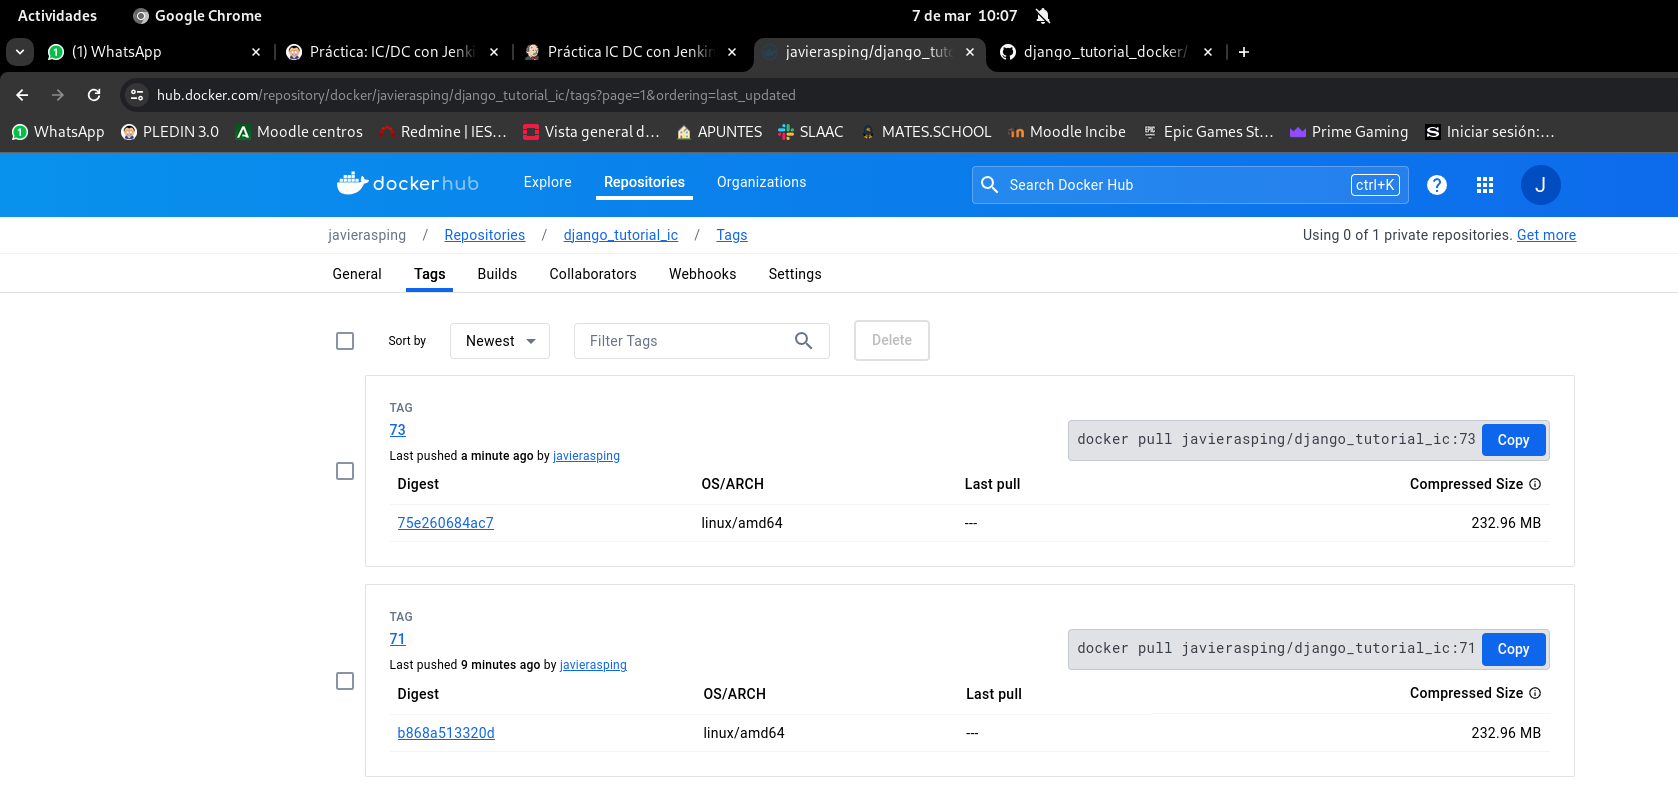
Task: Switch to the General tab
Action: [357, 274]
